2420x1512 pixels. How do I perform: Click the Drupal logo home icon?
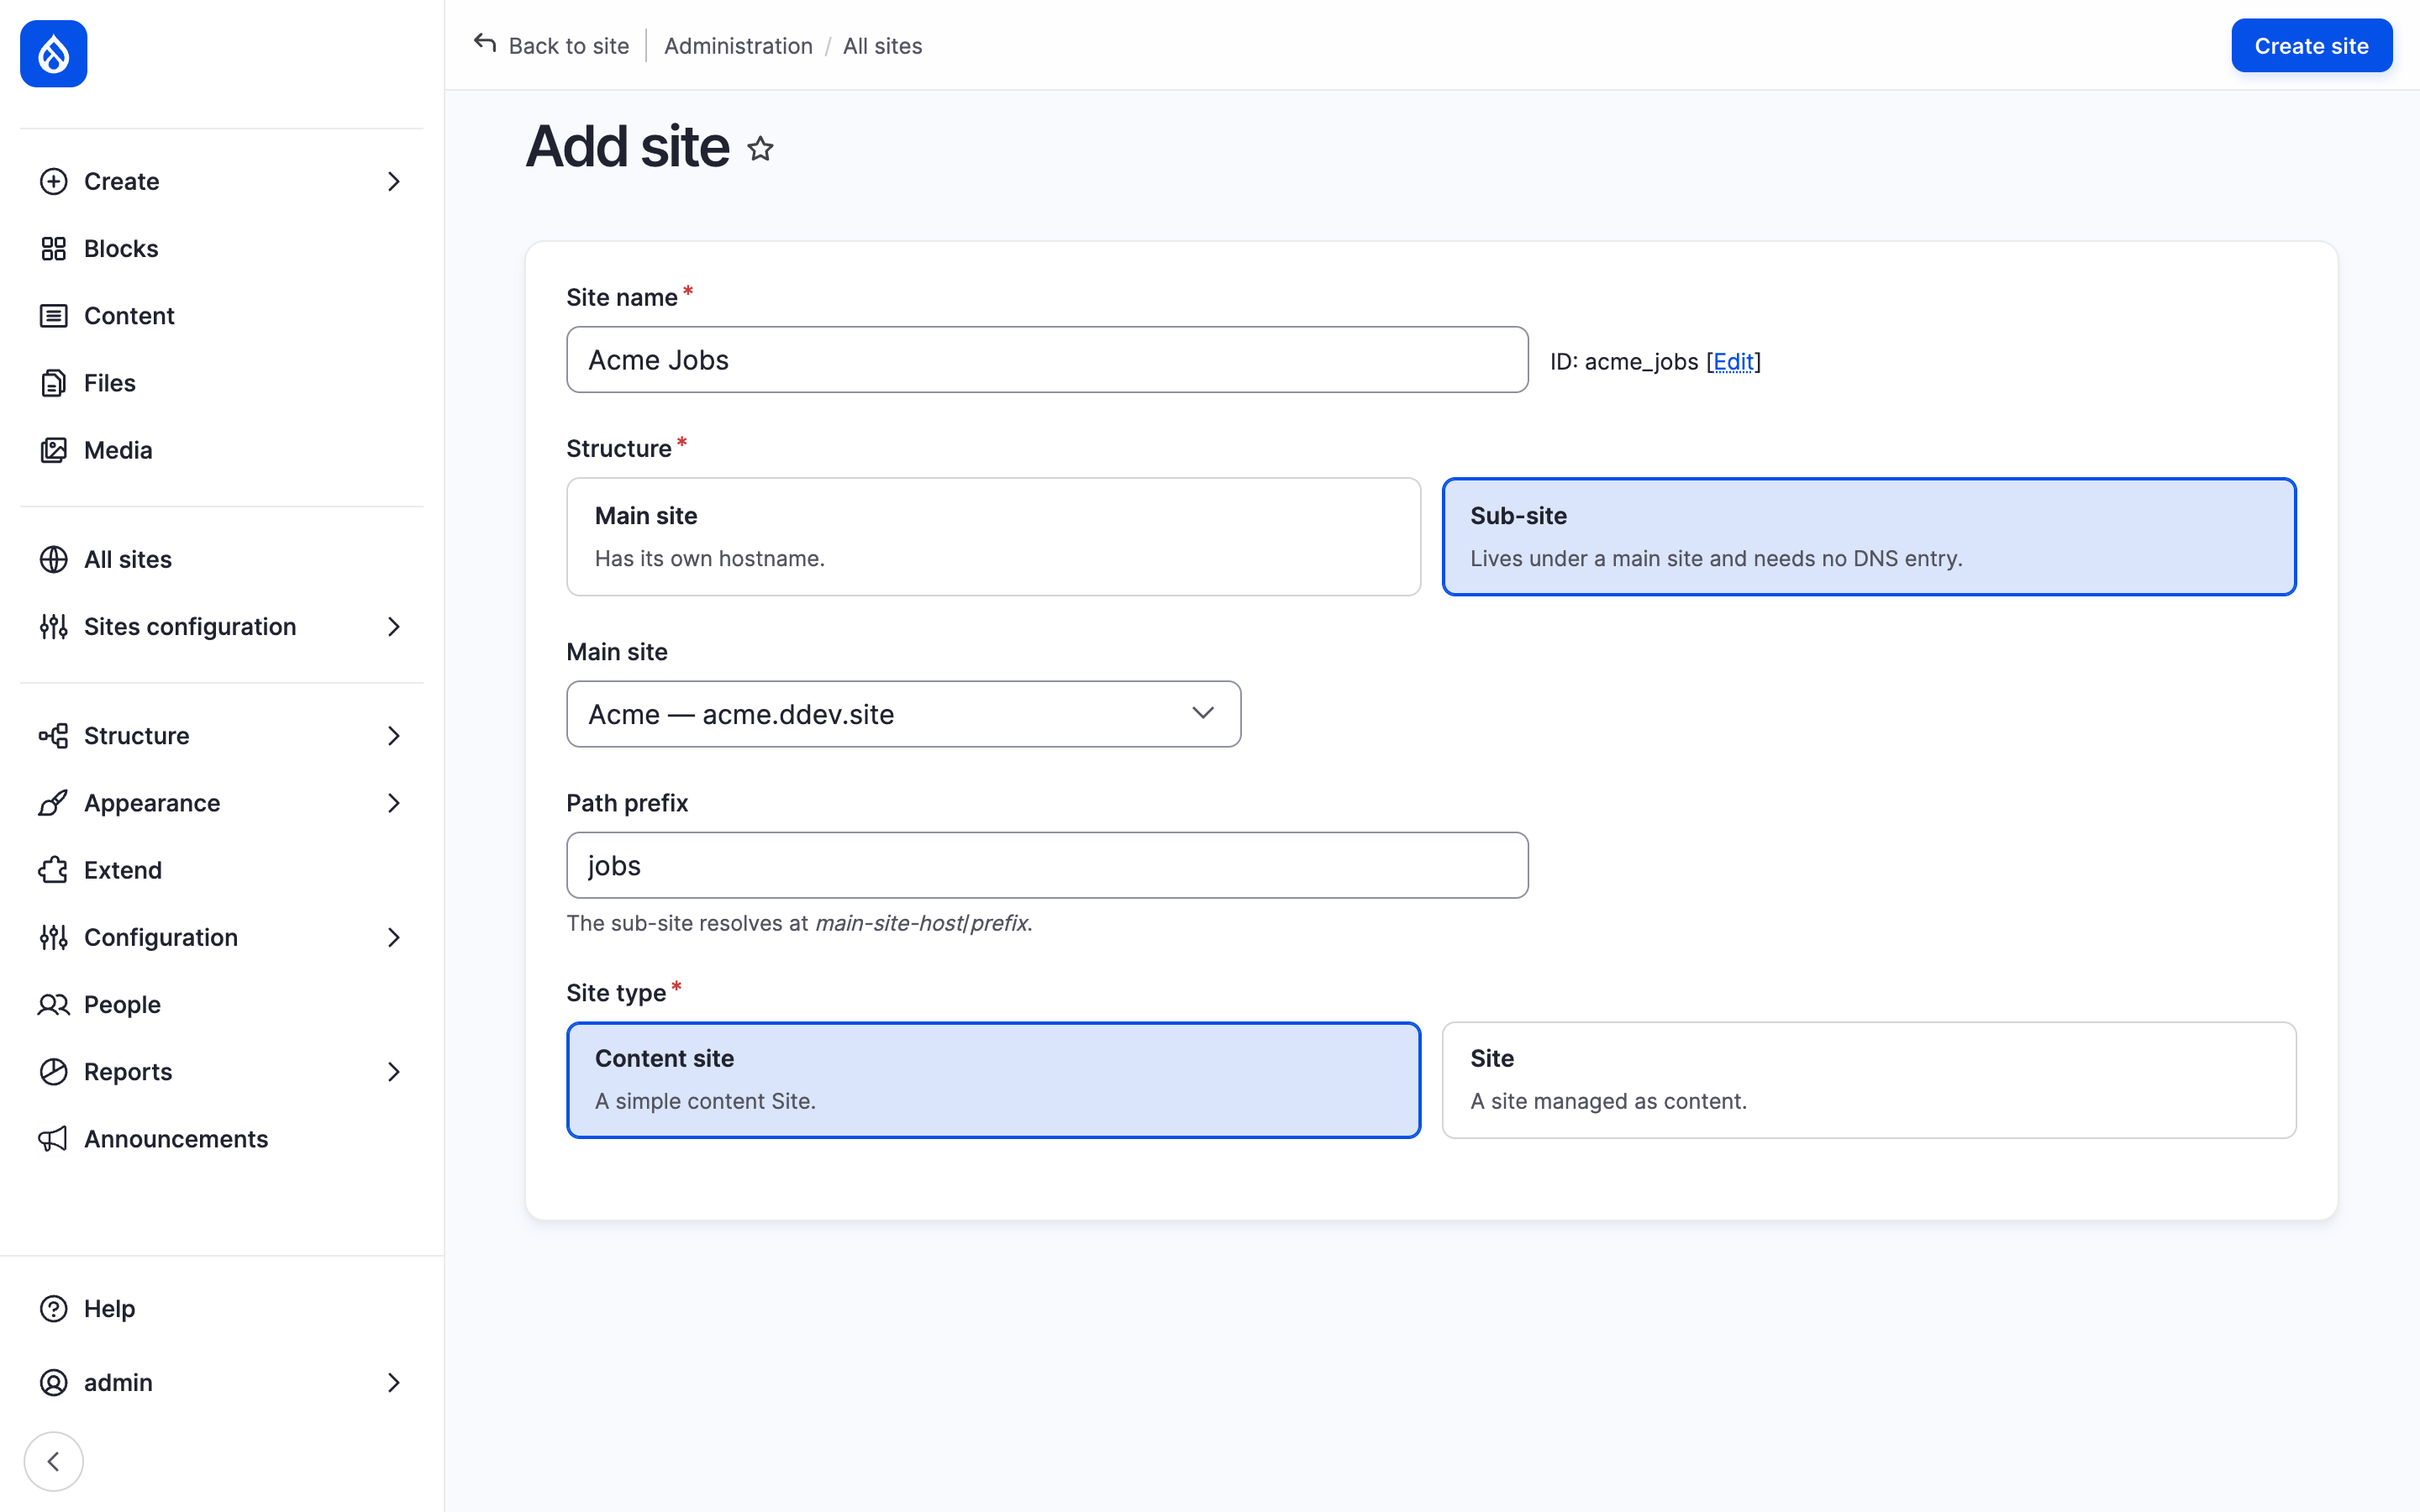pyautogui.click(x=54, y=54)
